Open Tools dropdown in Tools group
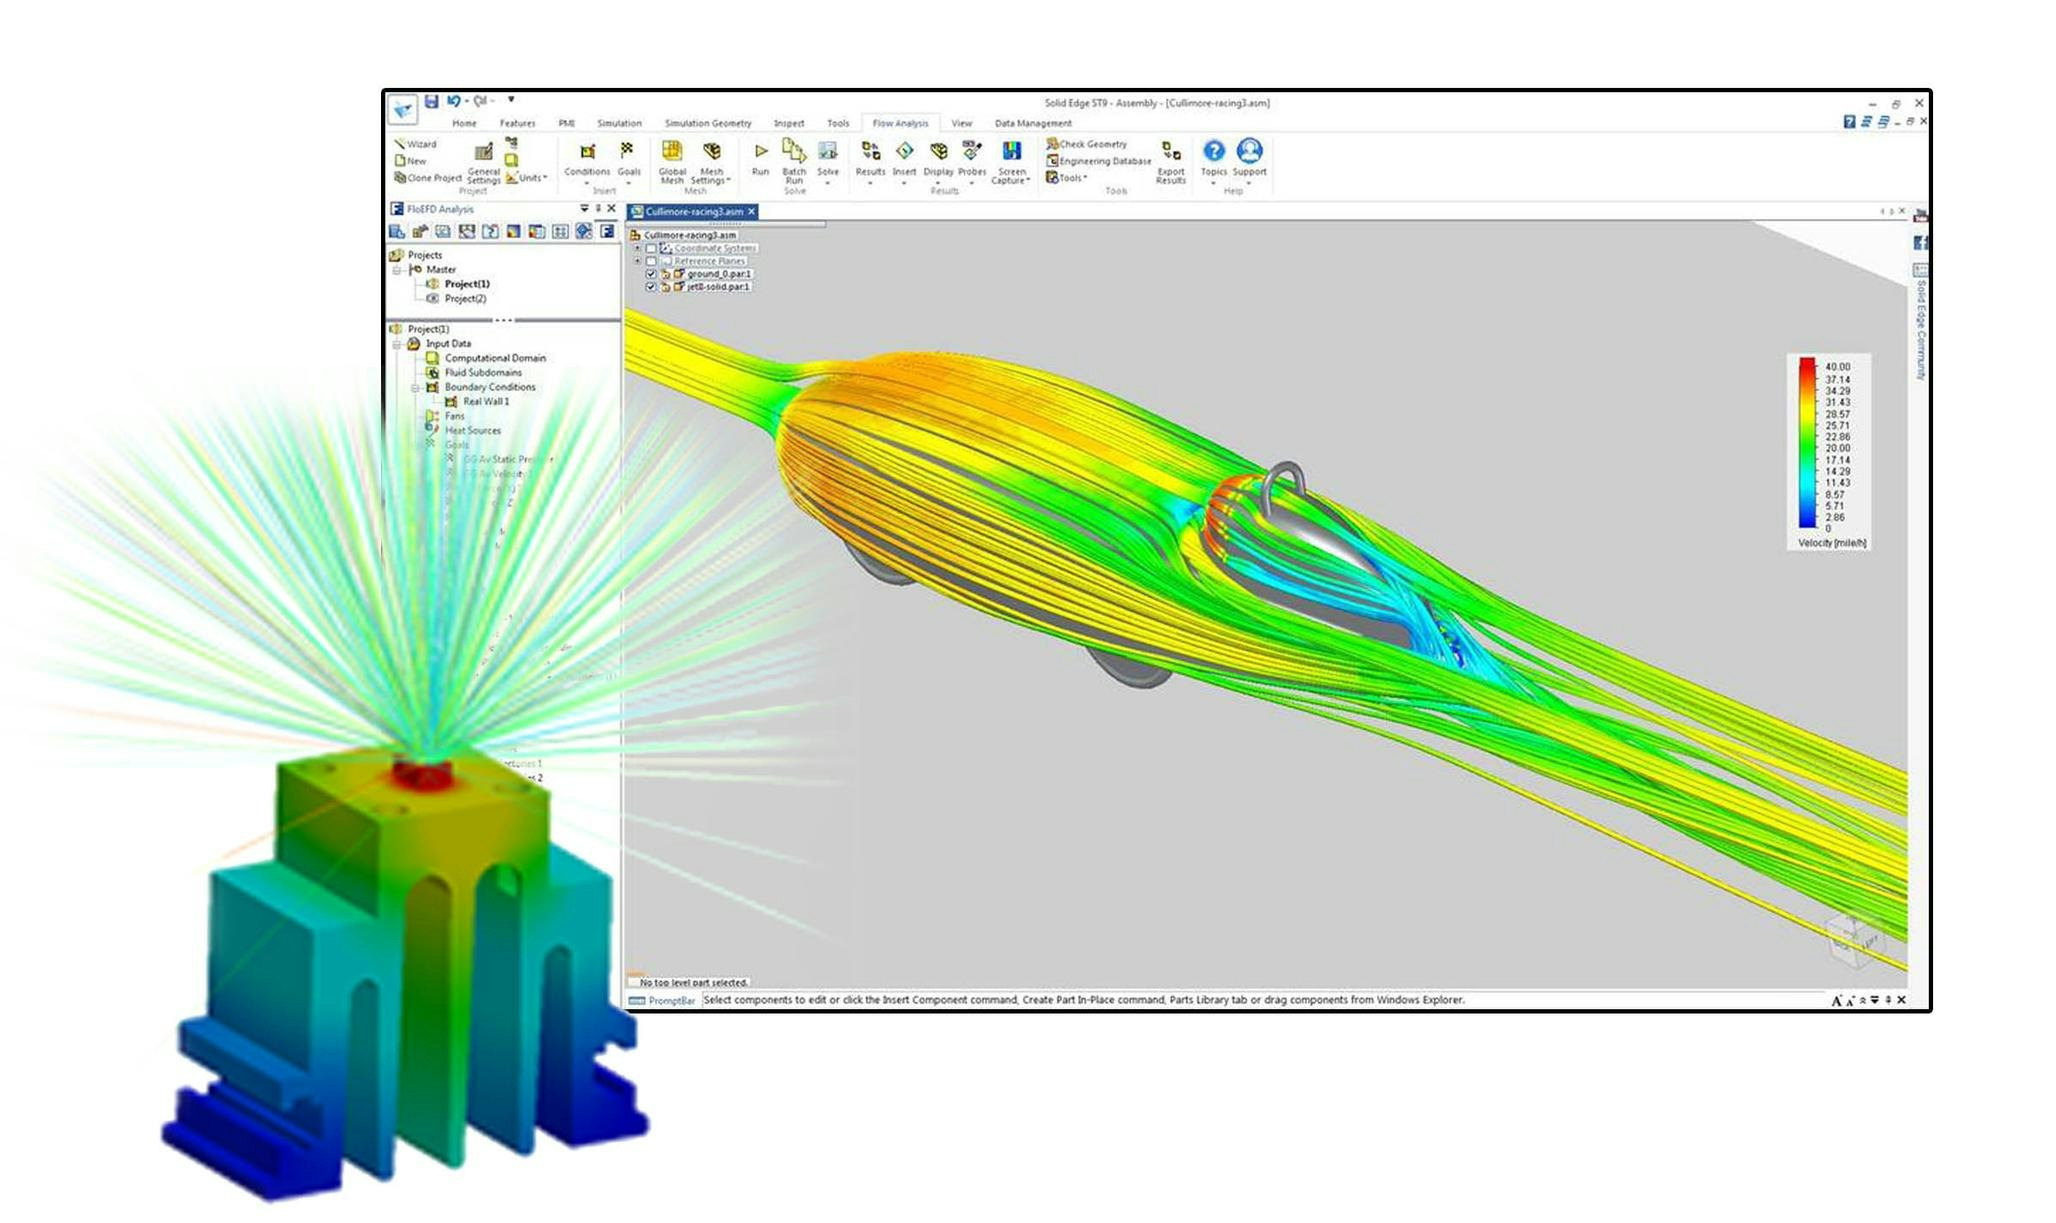Image resolution: width=2056 pixels, height=1223 pixels. pos(1067,178)
